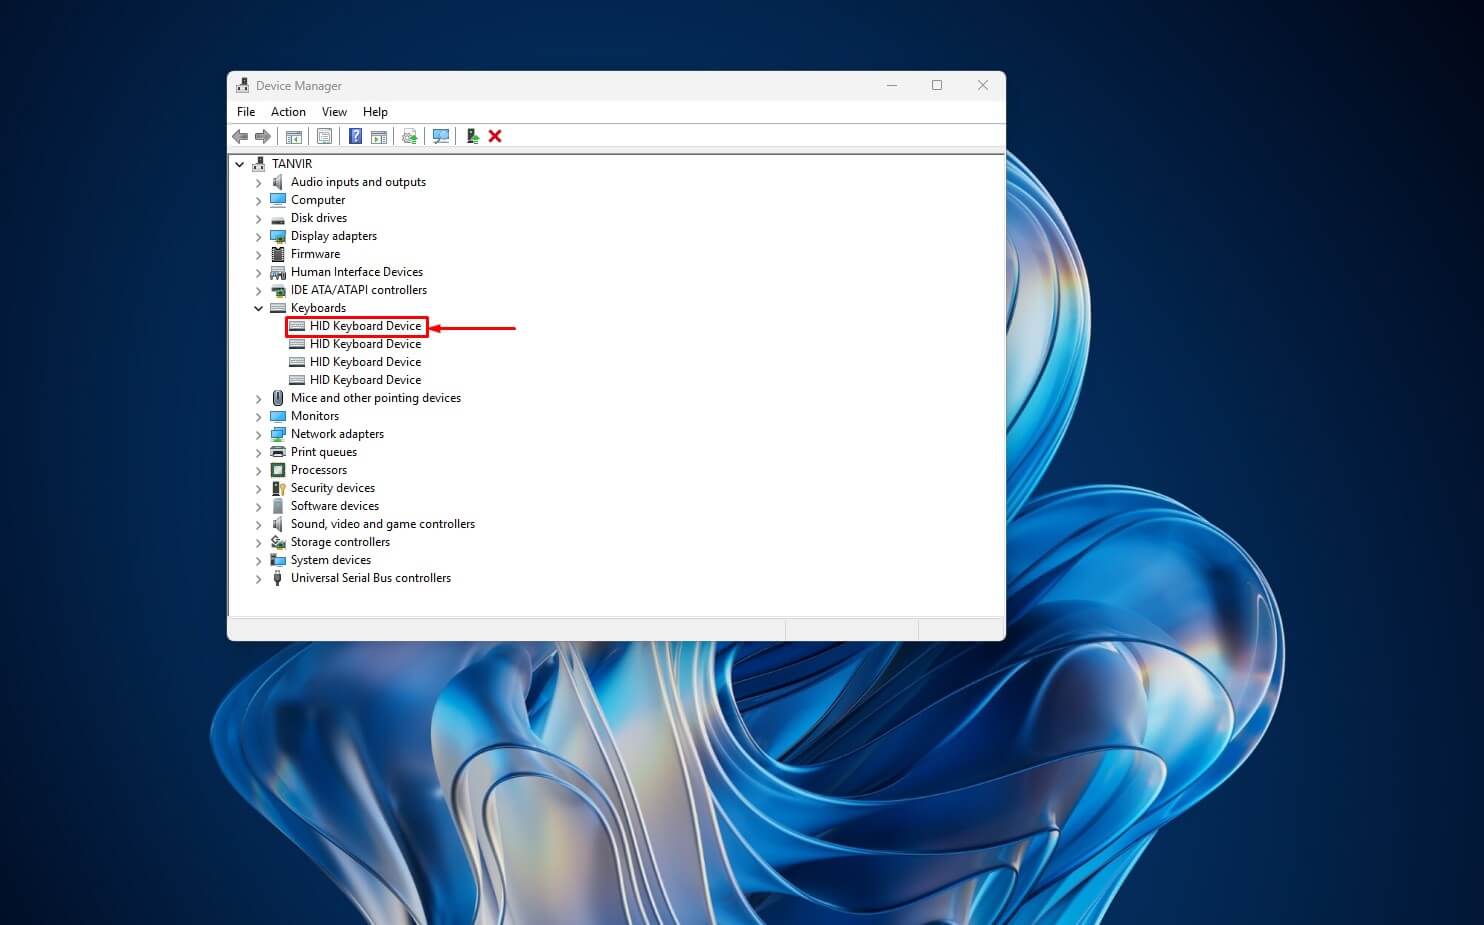1484x925 pixels.
Task: Click the printer icon beside Print queues
Action: 278,452
